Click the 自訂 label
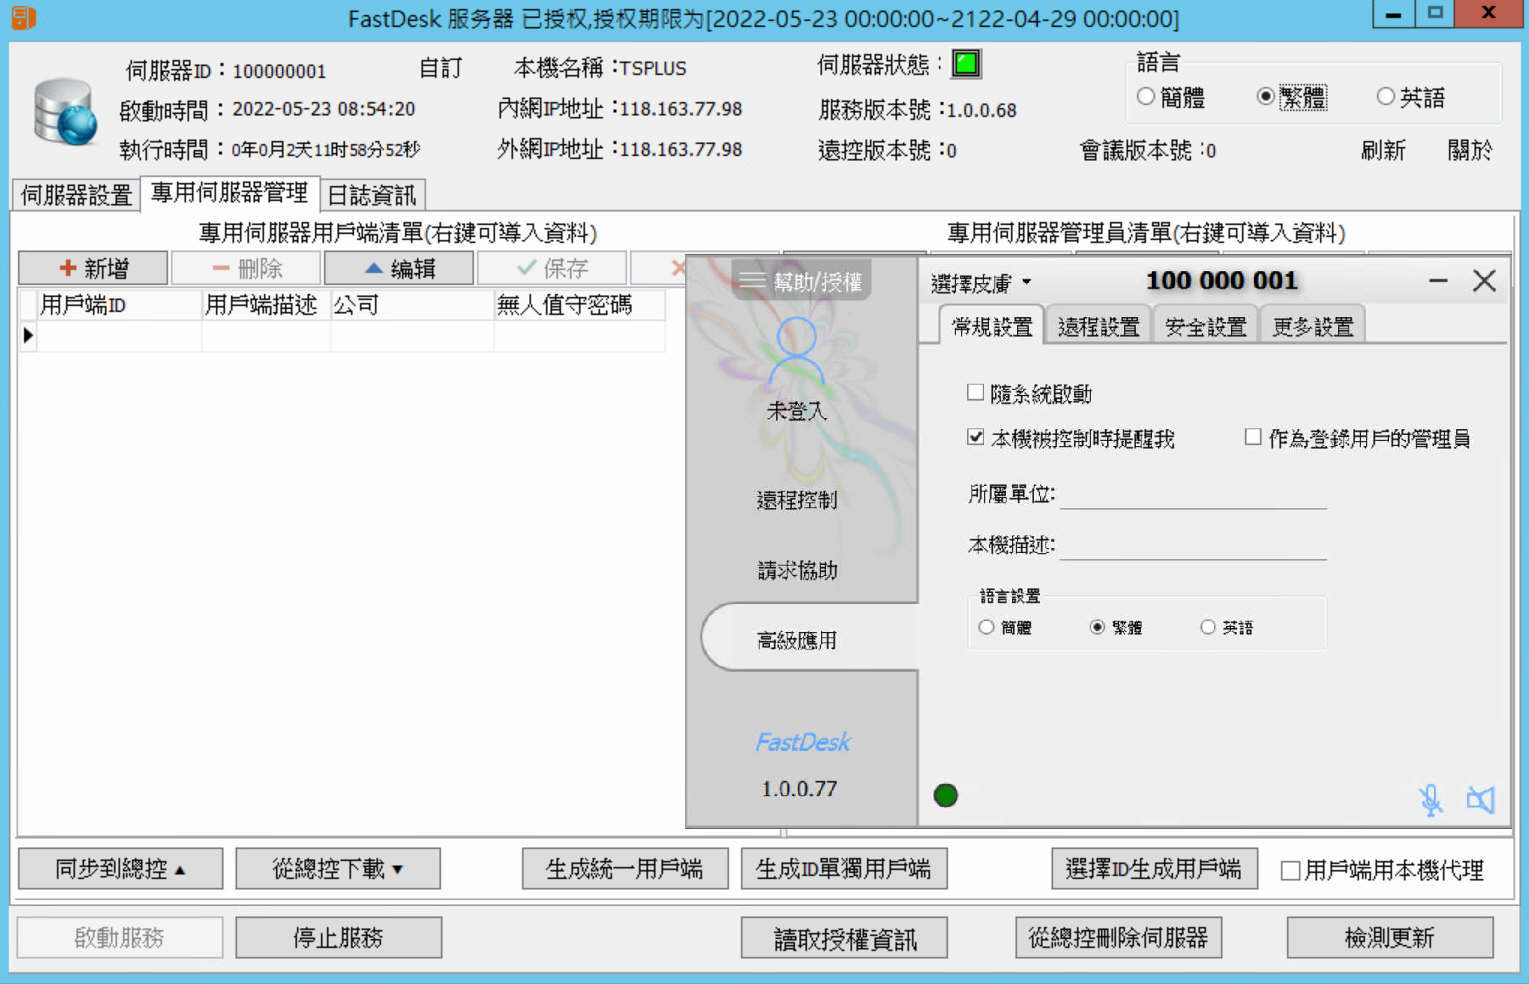The width and height of the screenshot is (1529, 984). coord(441,68)
